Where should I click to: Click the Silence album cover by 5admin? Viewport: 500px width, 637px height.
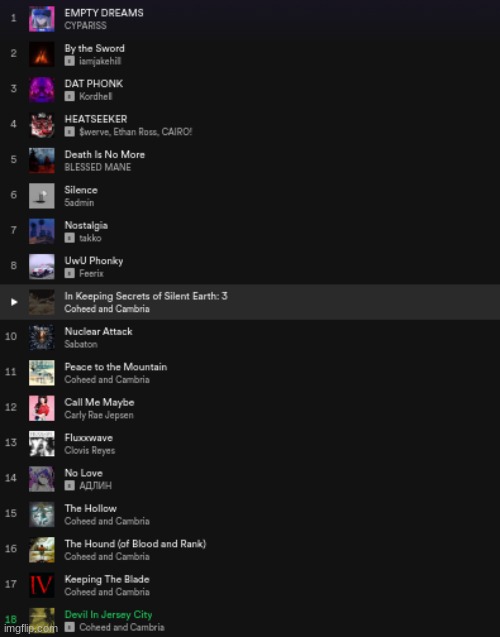(41, 195)
